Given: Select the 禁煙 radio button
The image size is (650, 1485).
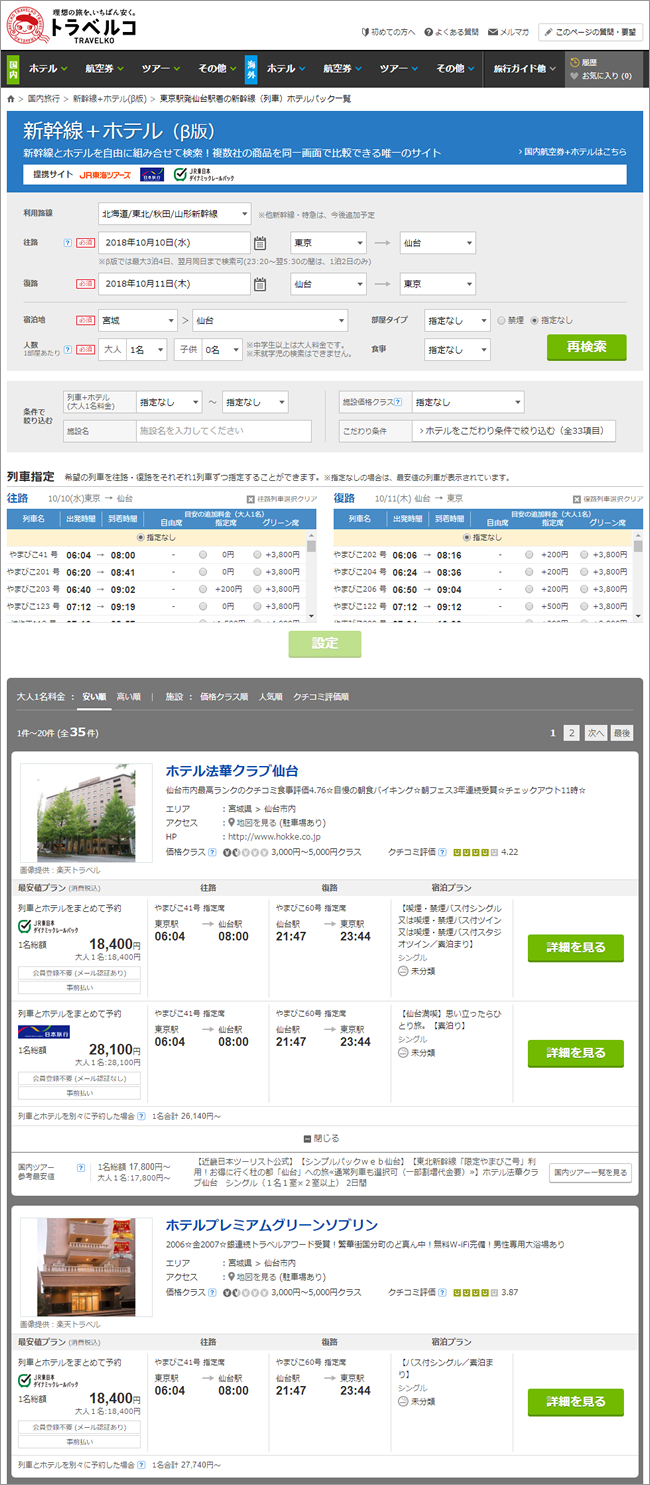Looking at the screenshot, I should click(502, 321).
